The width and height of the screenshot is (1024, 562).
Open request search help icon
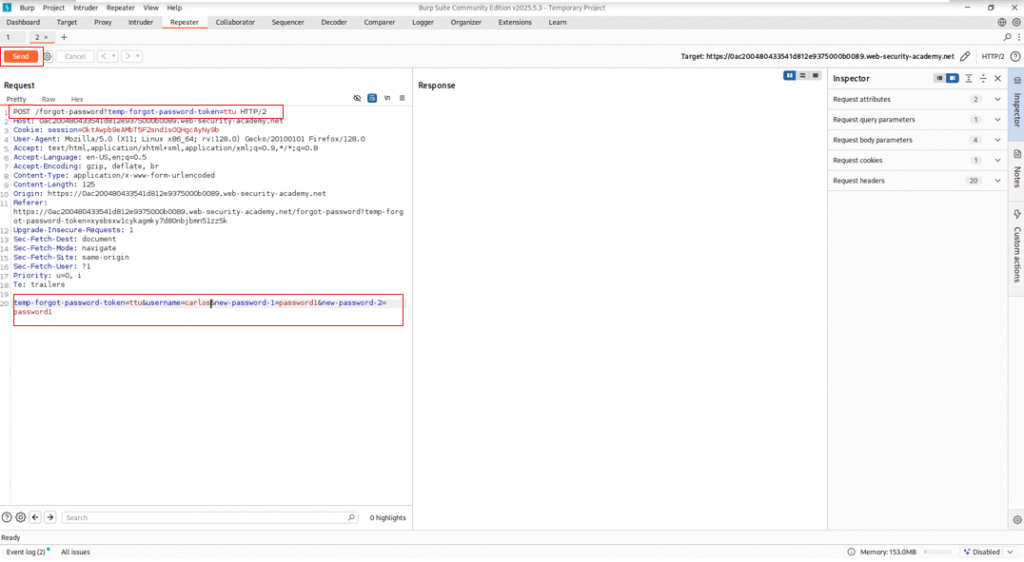[7, 517]
